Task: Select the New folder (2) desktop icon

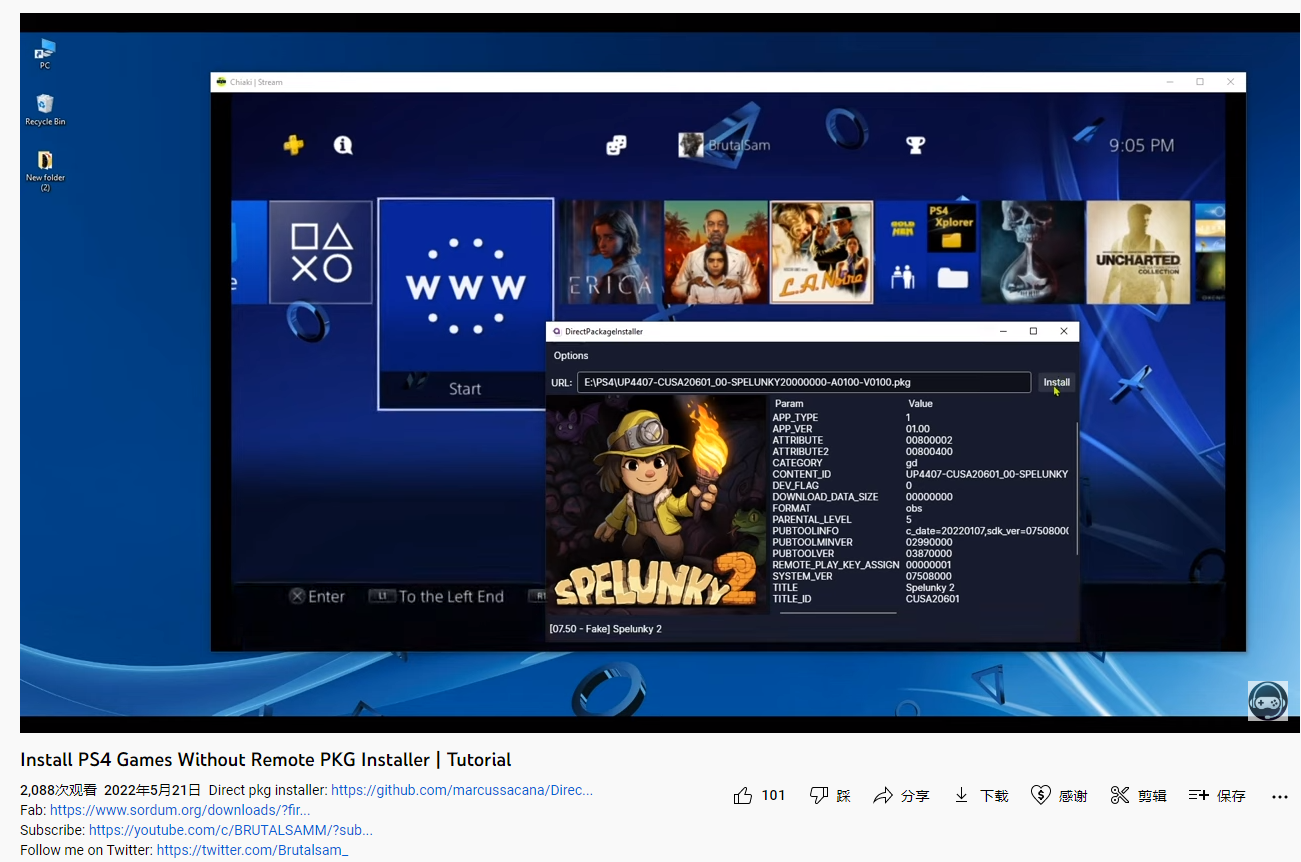Action: point(45,170)
